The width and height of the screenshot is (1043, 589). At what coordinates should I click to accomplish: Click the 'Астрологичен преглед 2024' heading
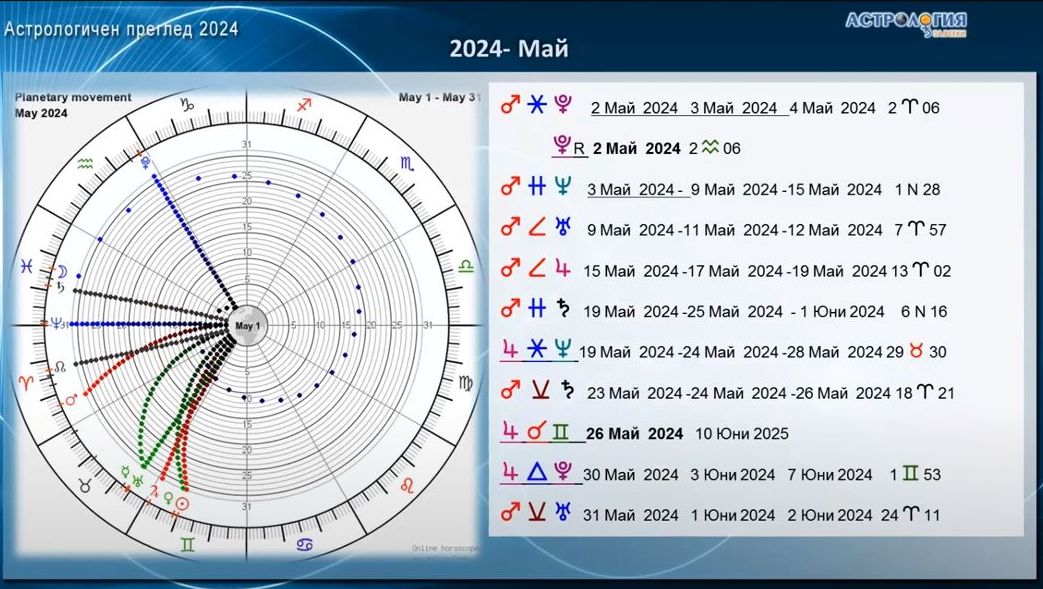121,29
